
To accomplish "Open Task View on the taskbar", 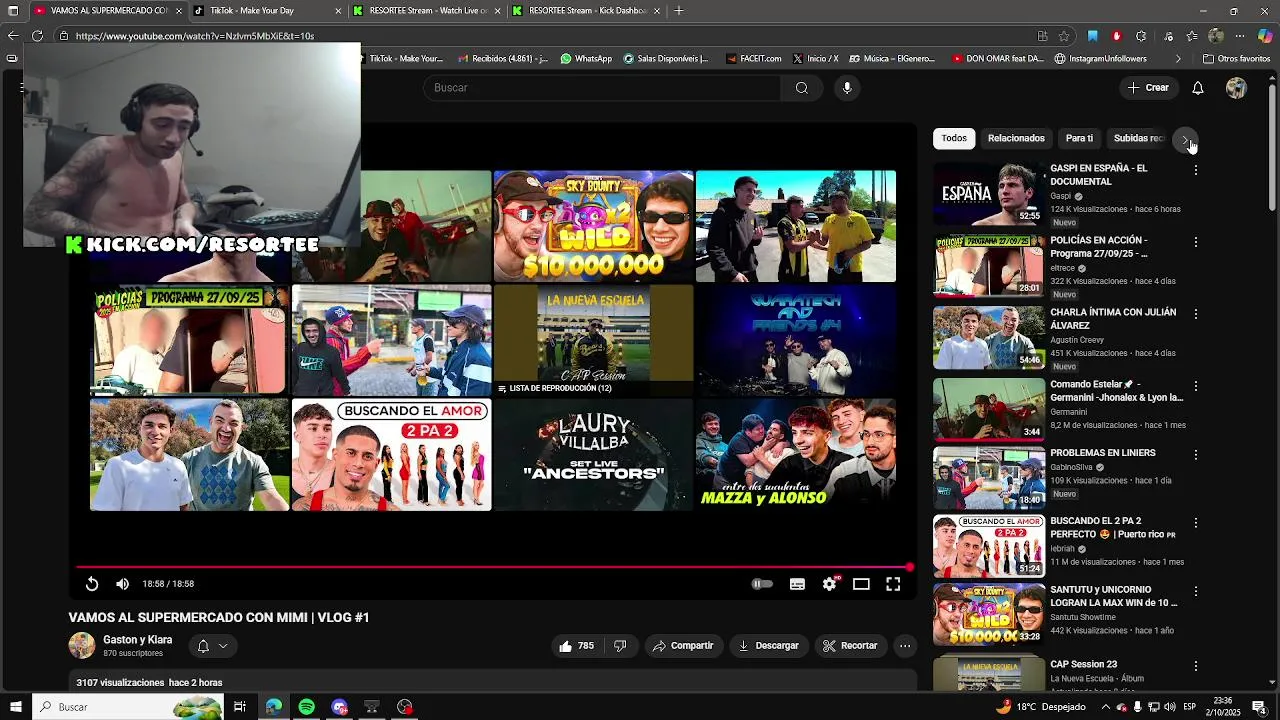I will coord(240,707).
